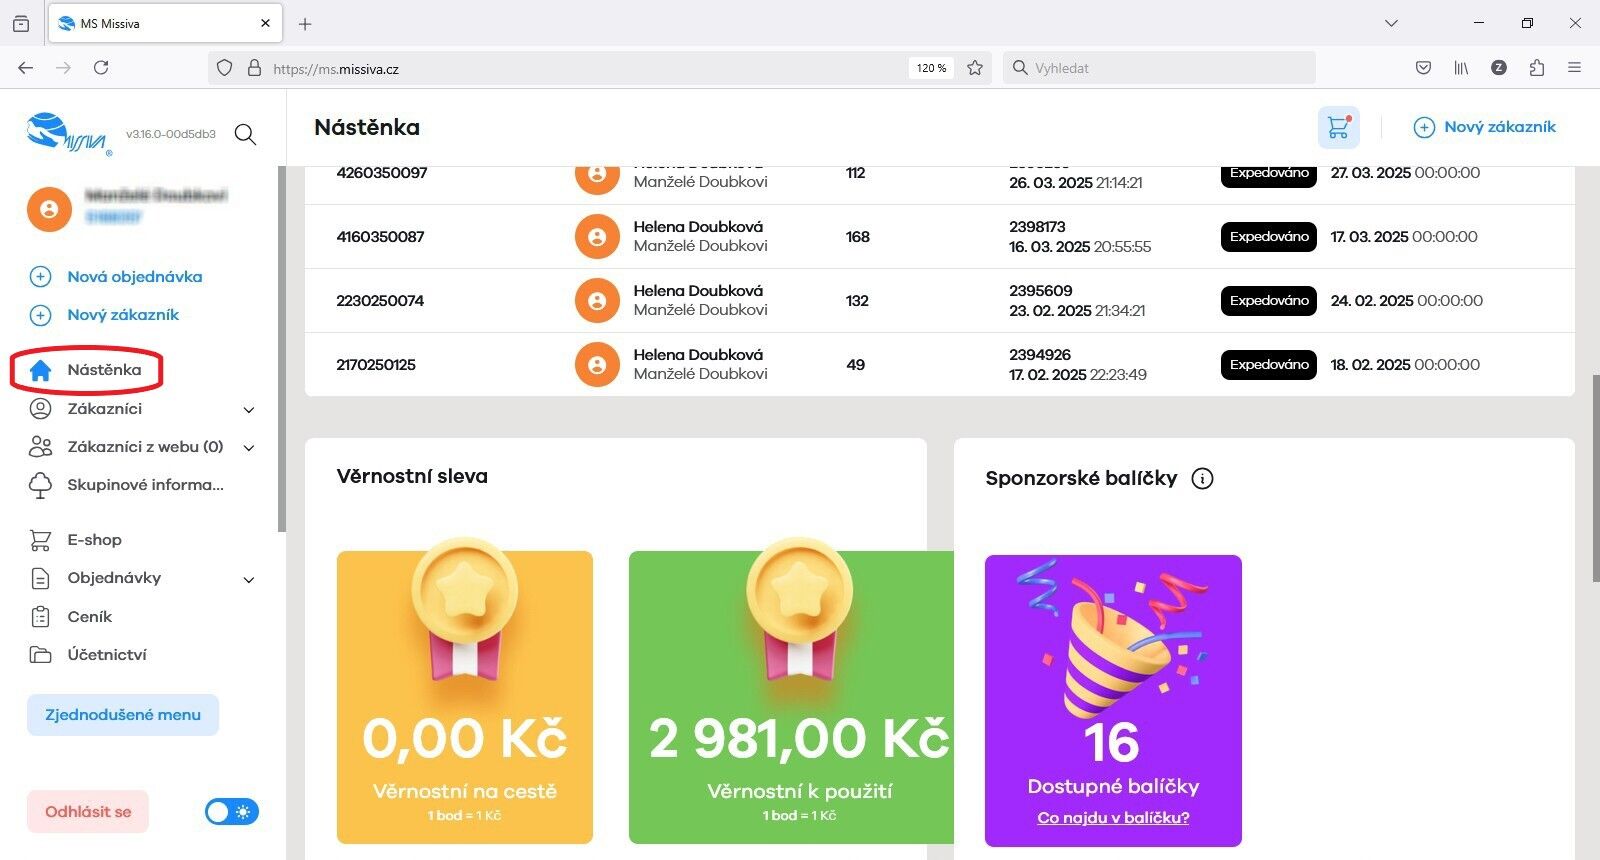Image resolution: width=1600 pixels, height=860 pixels.
Task: Open the Firefox hamburger menu
Action: [1575, 68]
